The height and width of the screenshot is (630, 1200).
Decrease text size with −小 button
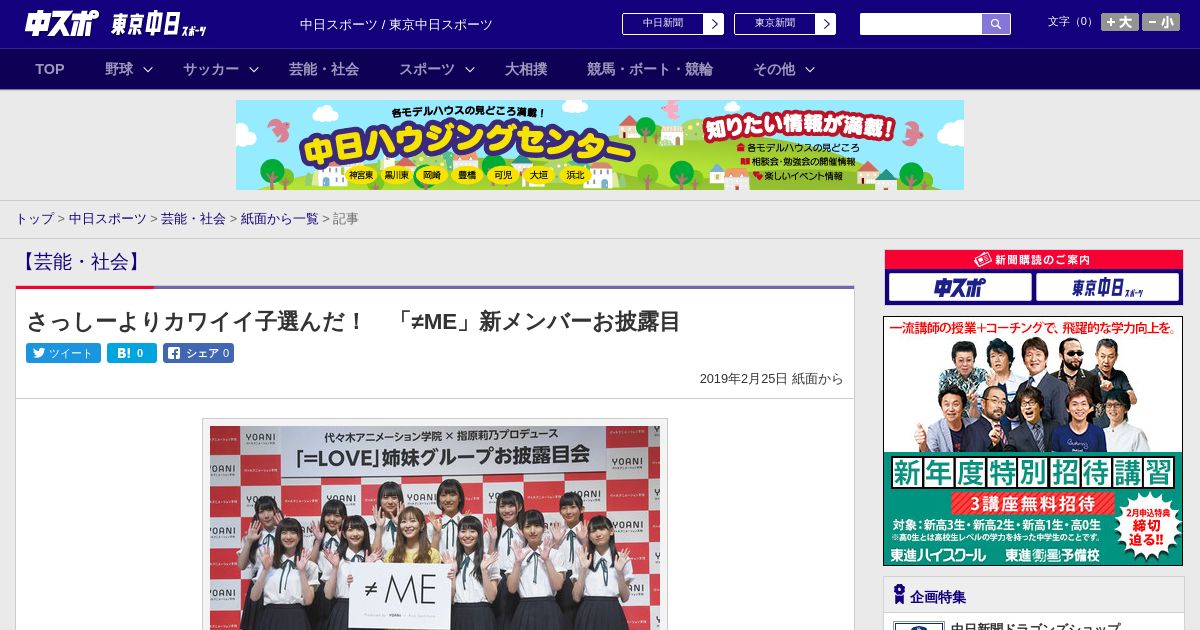tap(1161, 22)
